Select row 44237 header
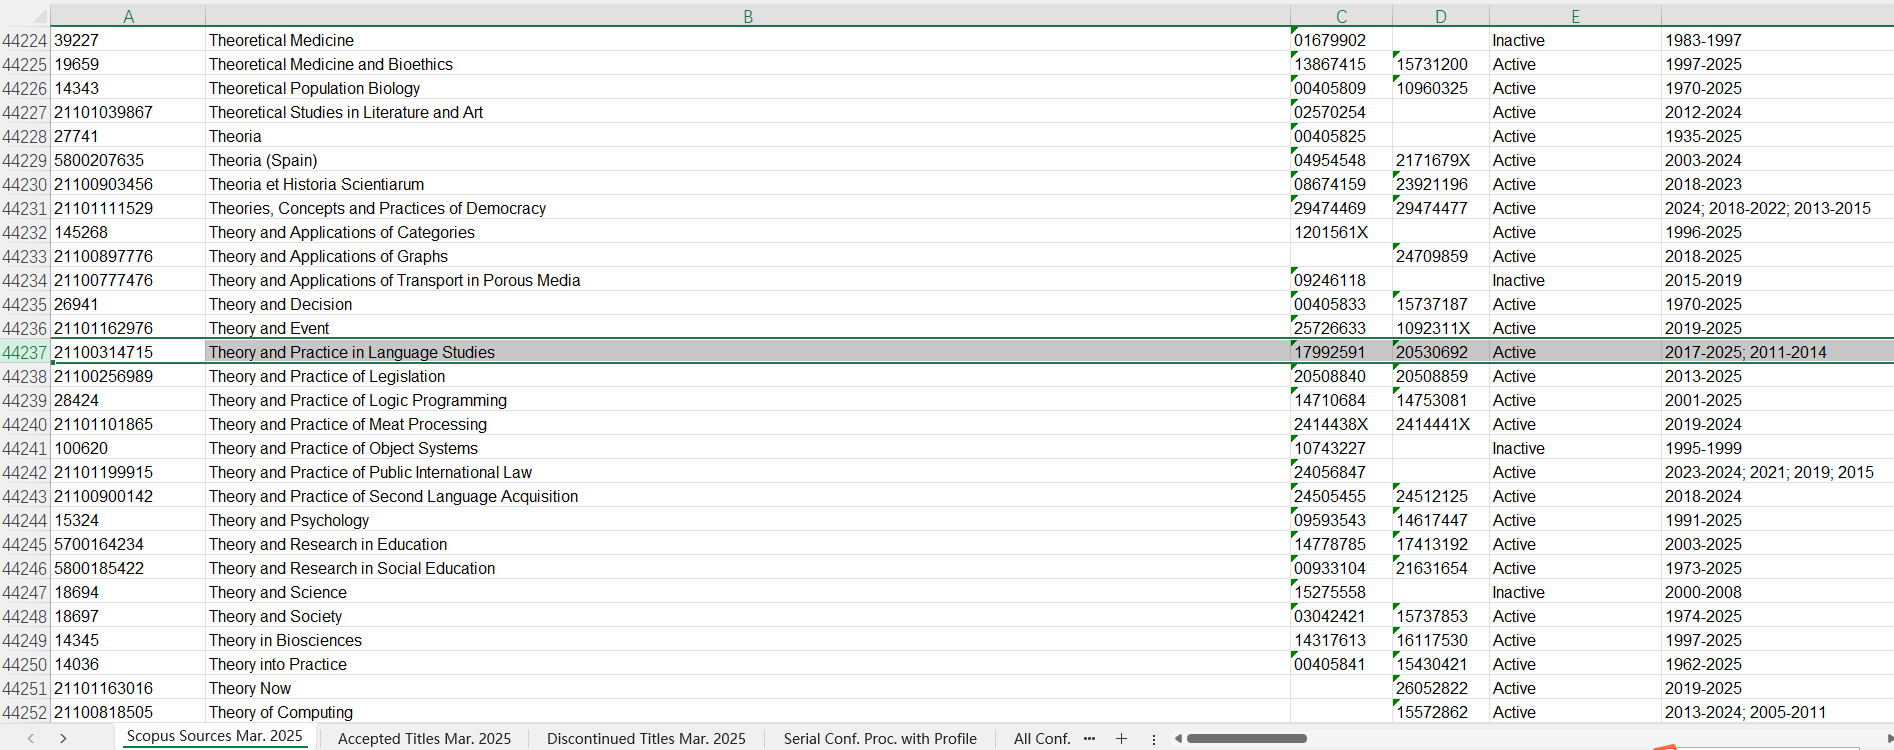Viewport: 1894px width, 750px height. point(25,353)
